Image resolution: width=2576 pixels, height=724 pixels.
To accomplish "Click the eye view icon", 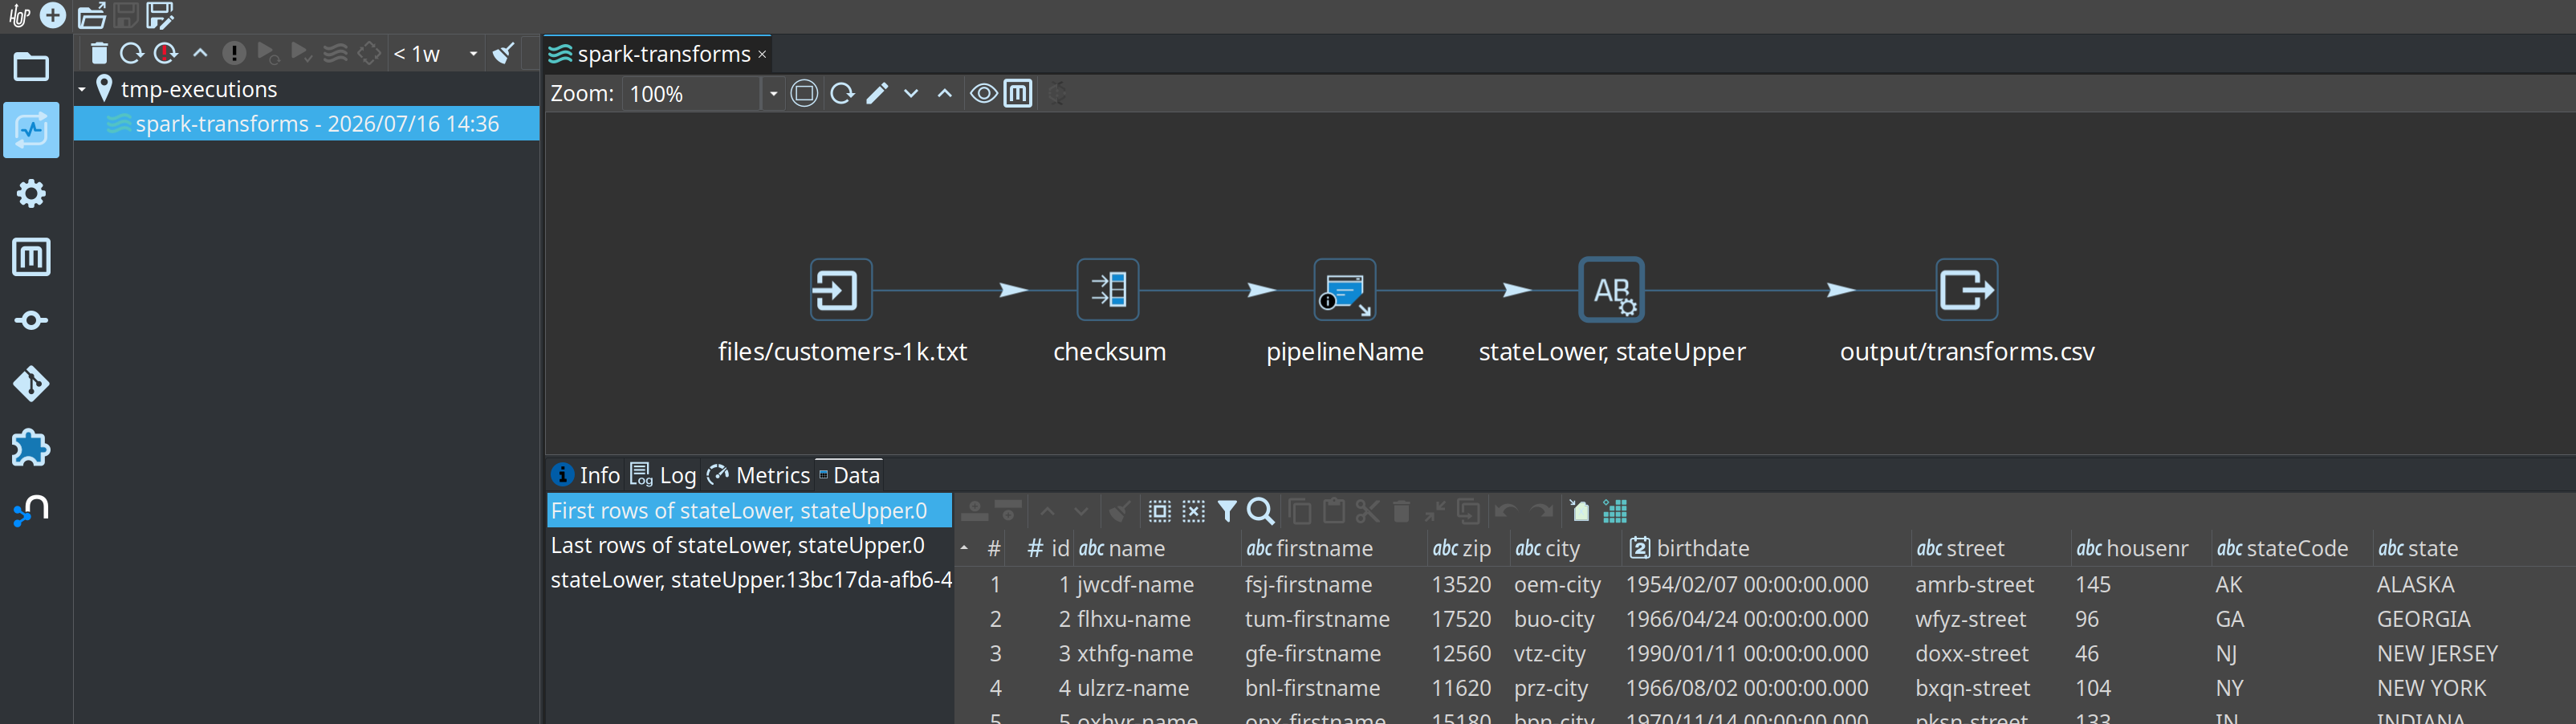I will [984, 93].
